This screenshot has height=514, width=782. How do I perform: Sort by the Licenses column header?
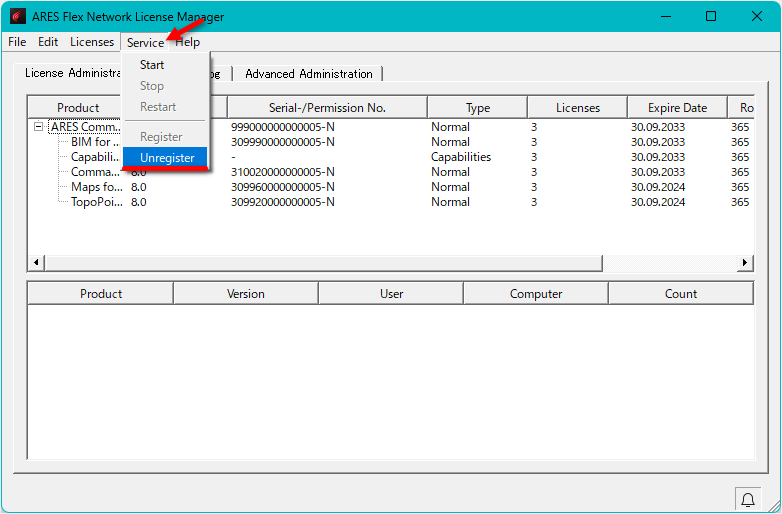578,108
